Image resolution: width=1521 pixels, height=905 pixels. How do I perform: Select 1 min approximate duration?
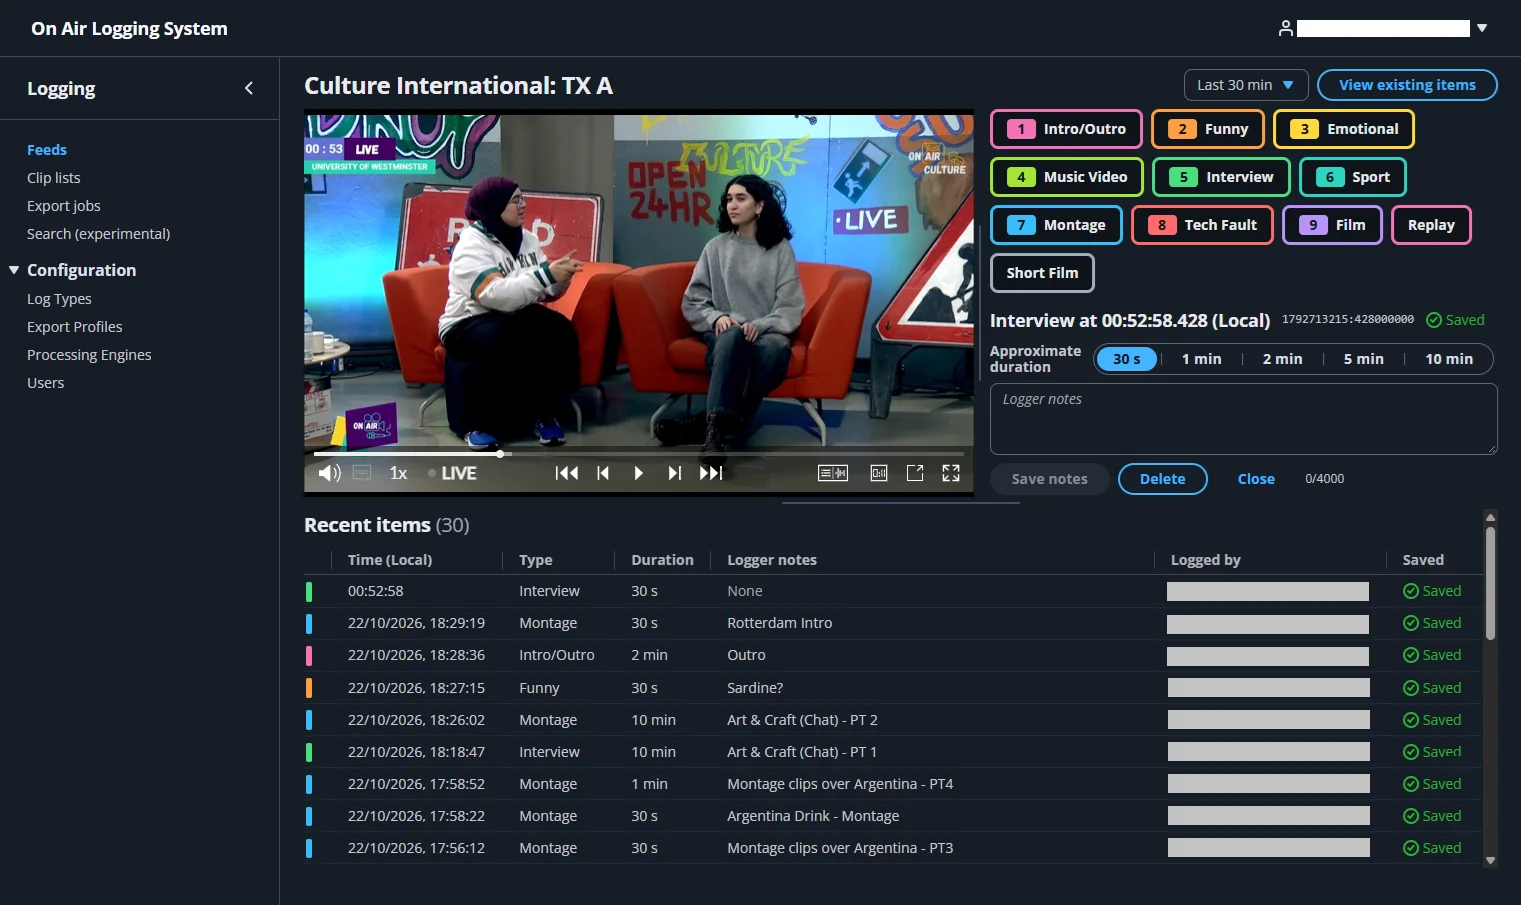click(1201, 359)
